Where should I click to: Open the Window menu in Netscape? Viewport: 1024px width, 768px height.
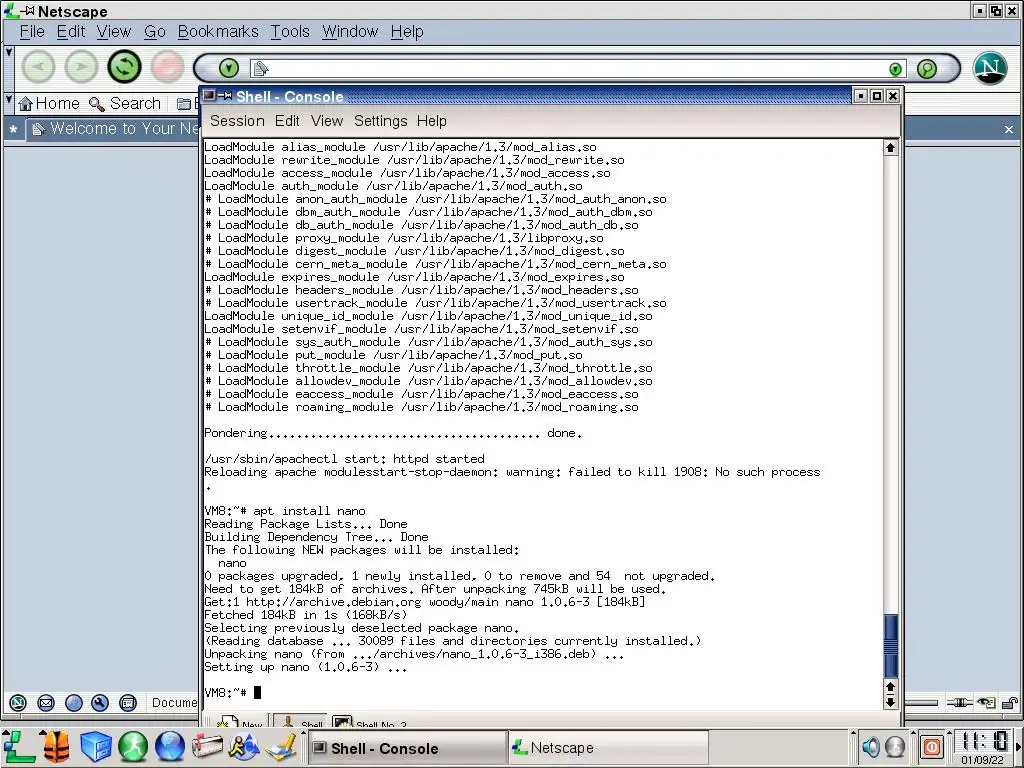(x=350, y=31)
